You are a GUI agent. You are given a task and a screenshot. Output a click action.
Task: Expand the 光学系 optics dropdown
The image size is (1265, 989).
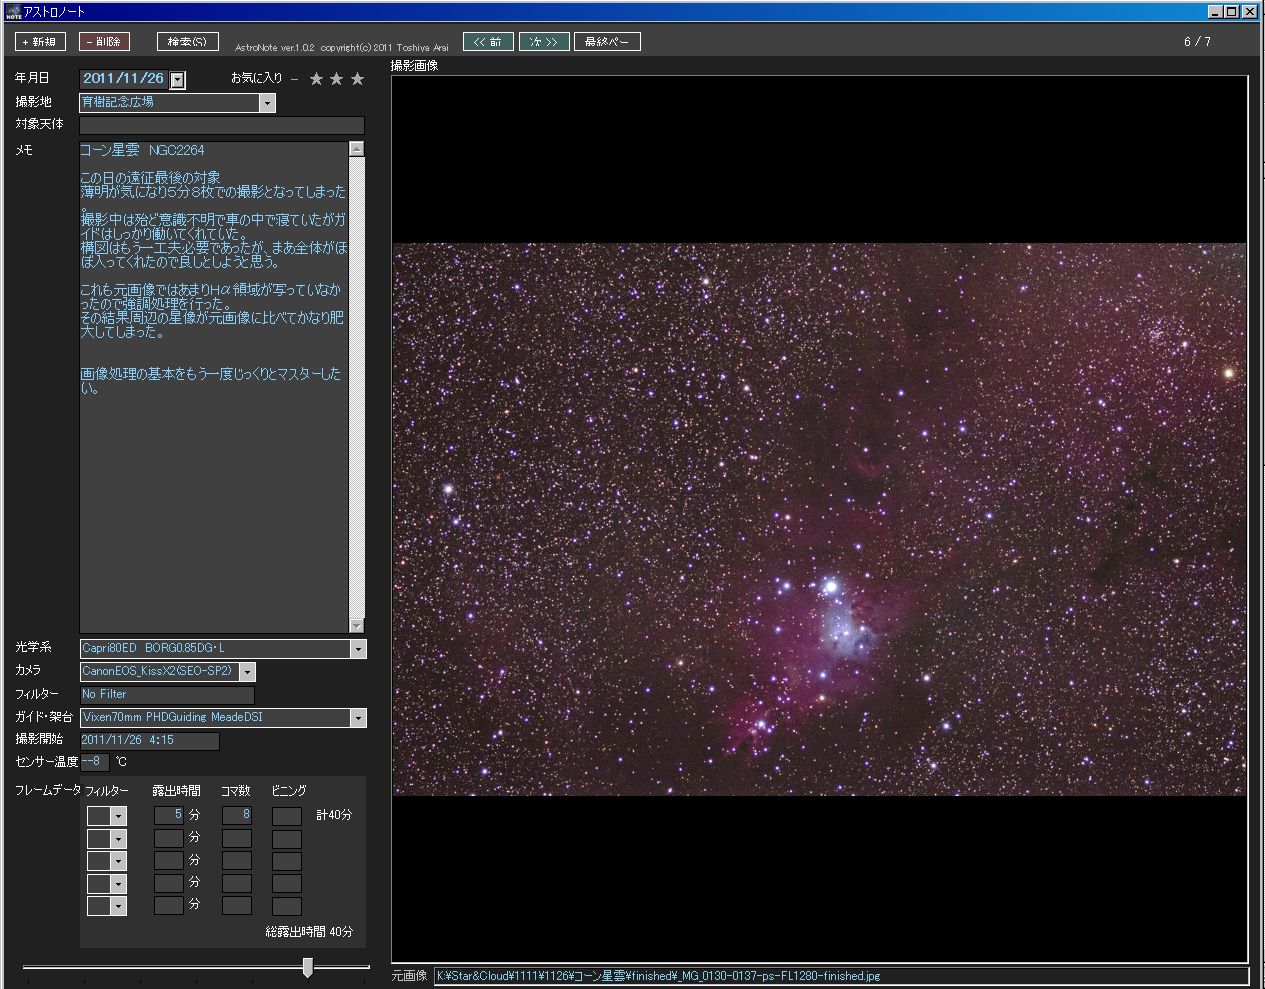358,649
